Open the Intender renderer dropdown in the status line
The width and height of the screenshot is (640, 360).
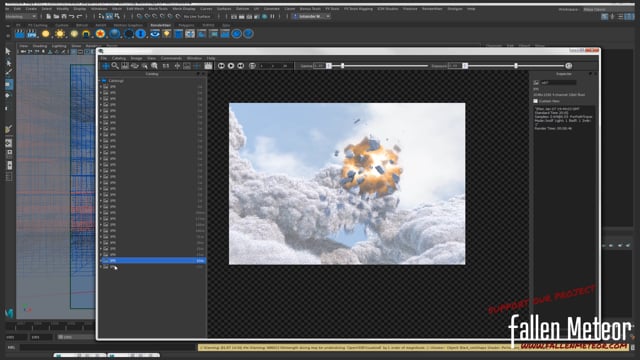[x=312, y=16]
